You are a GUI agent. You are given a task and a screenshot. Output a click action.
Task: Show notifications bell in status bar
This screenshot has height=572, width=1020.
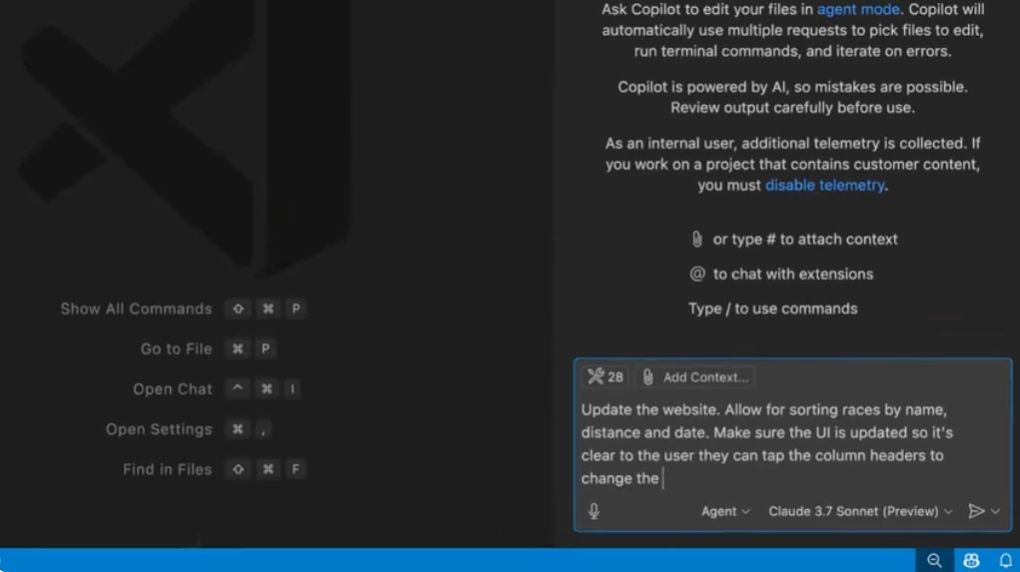click(x=1005, y=560)
